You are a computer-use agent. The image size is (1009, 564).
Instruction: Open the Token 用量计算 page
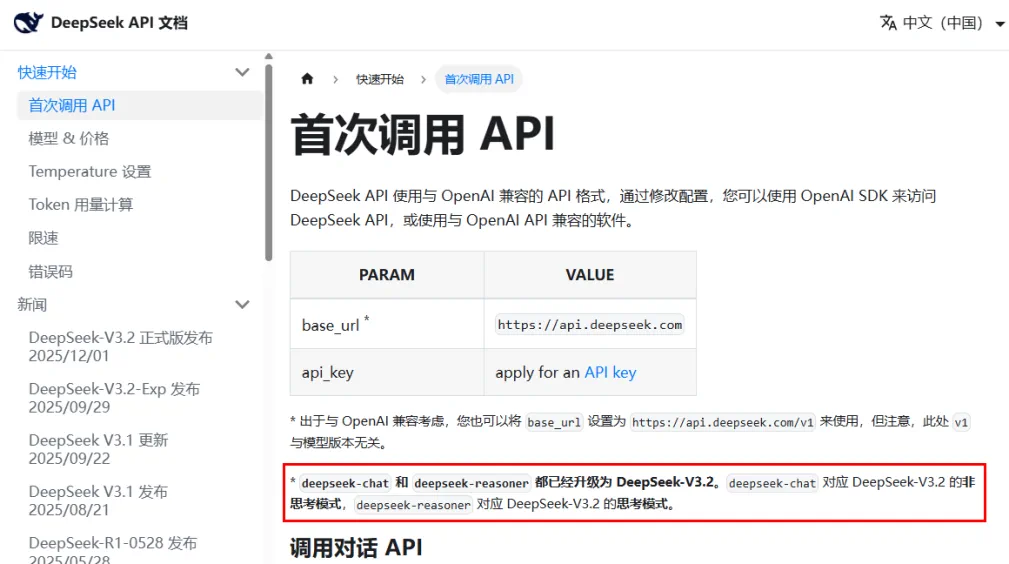pos(80,205)
